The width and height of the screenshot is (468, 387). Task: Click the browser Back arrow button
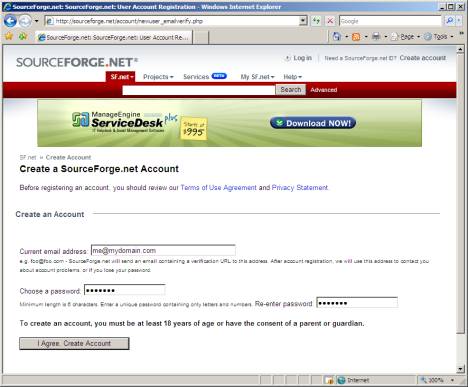(10, 21)
